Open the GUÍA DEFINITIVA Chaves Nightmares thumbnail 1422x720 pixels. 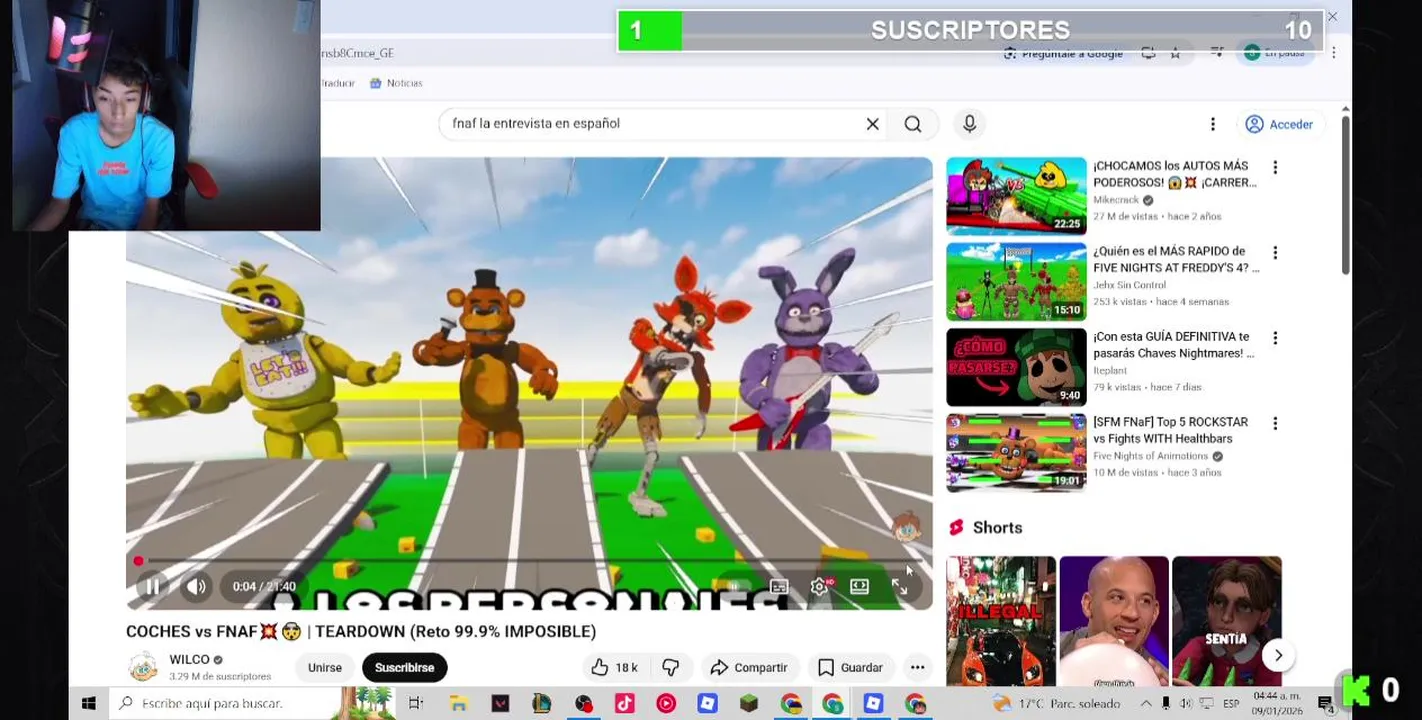[1016, 367]
